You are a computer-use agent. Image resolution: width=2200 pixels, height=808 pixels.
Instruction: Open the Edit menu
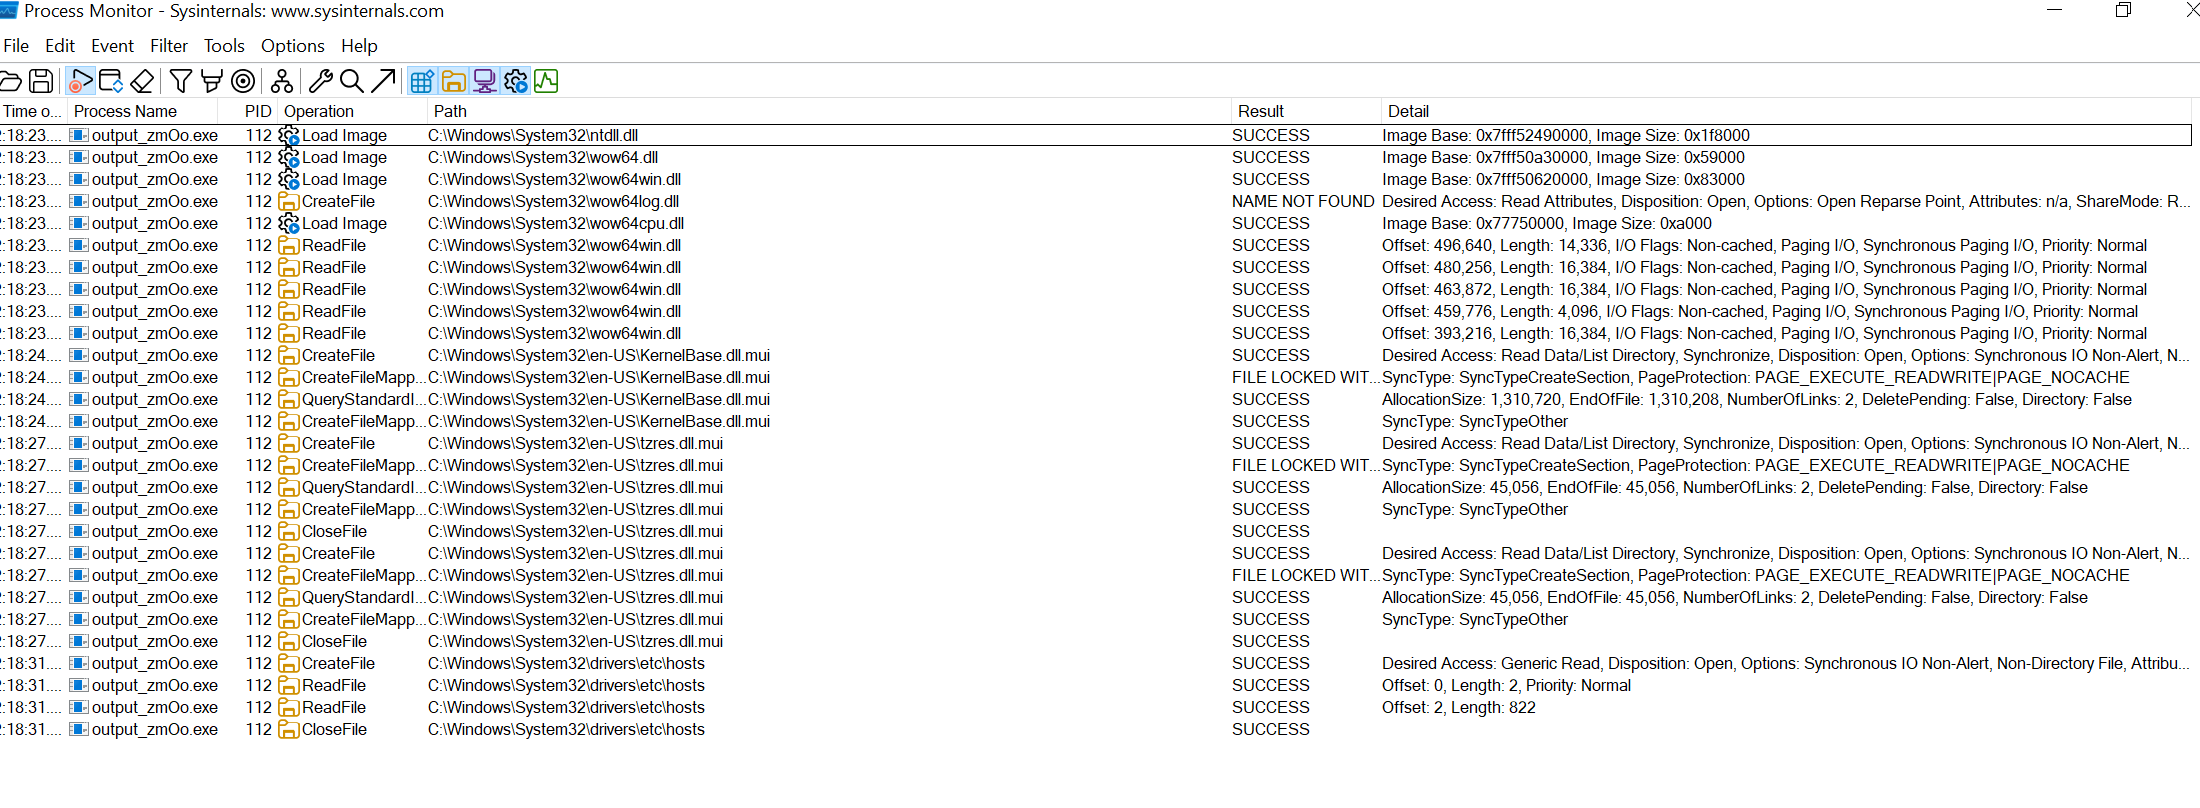(60, 46)
